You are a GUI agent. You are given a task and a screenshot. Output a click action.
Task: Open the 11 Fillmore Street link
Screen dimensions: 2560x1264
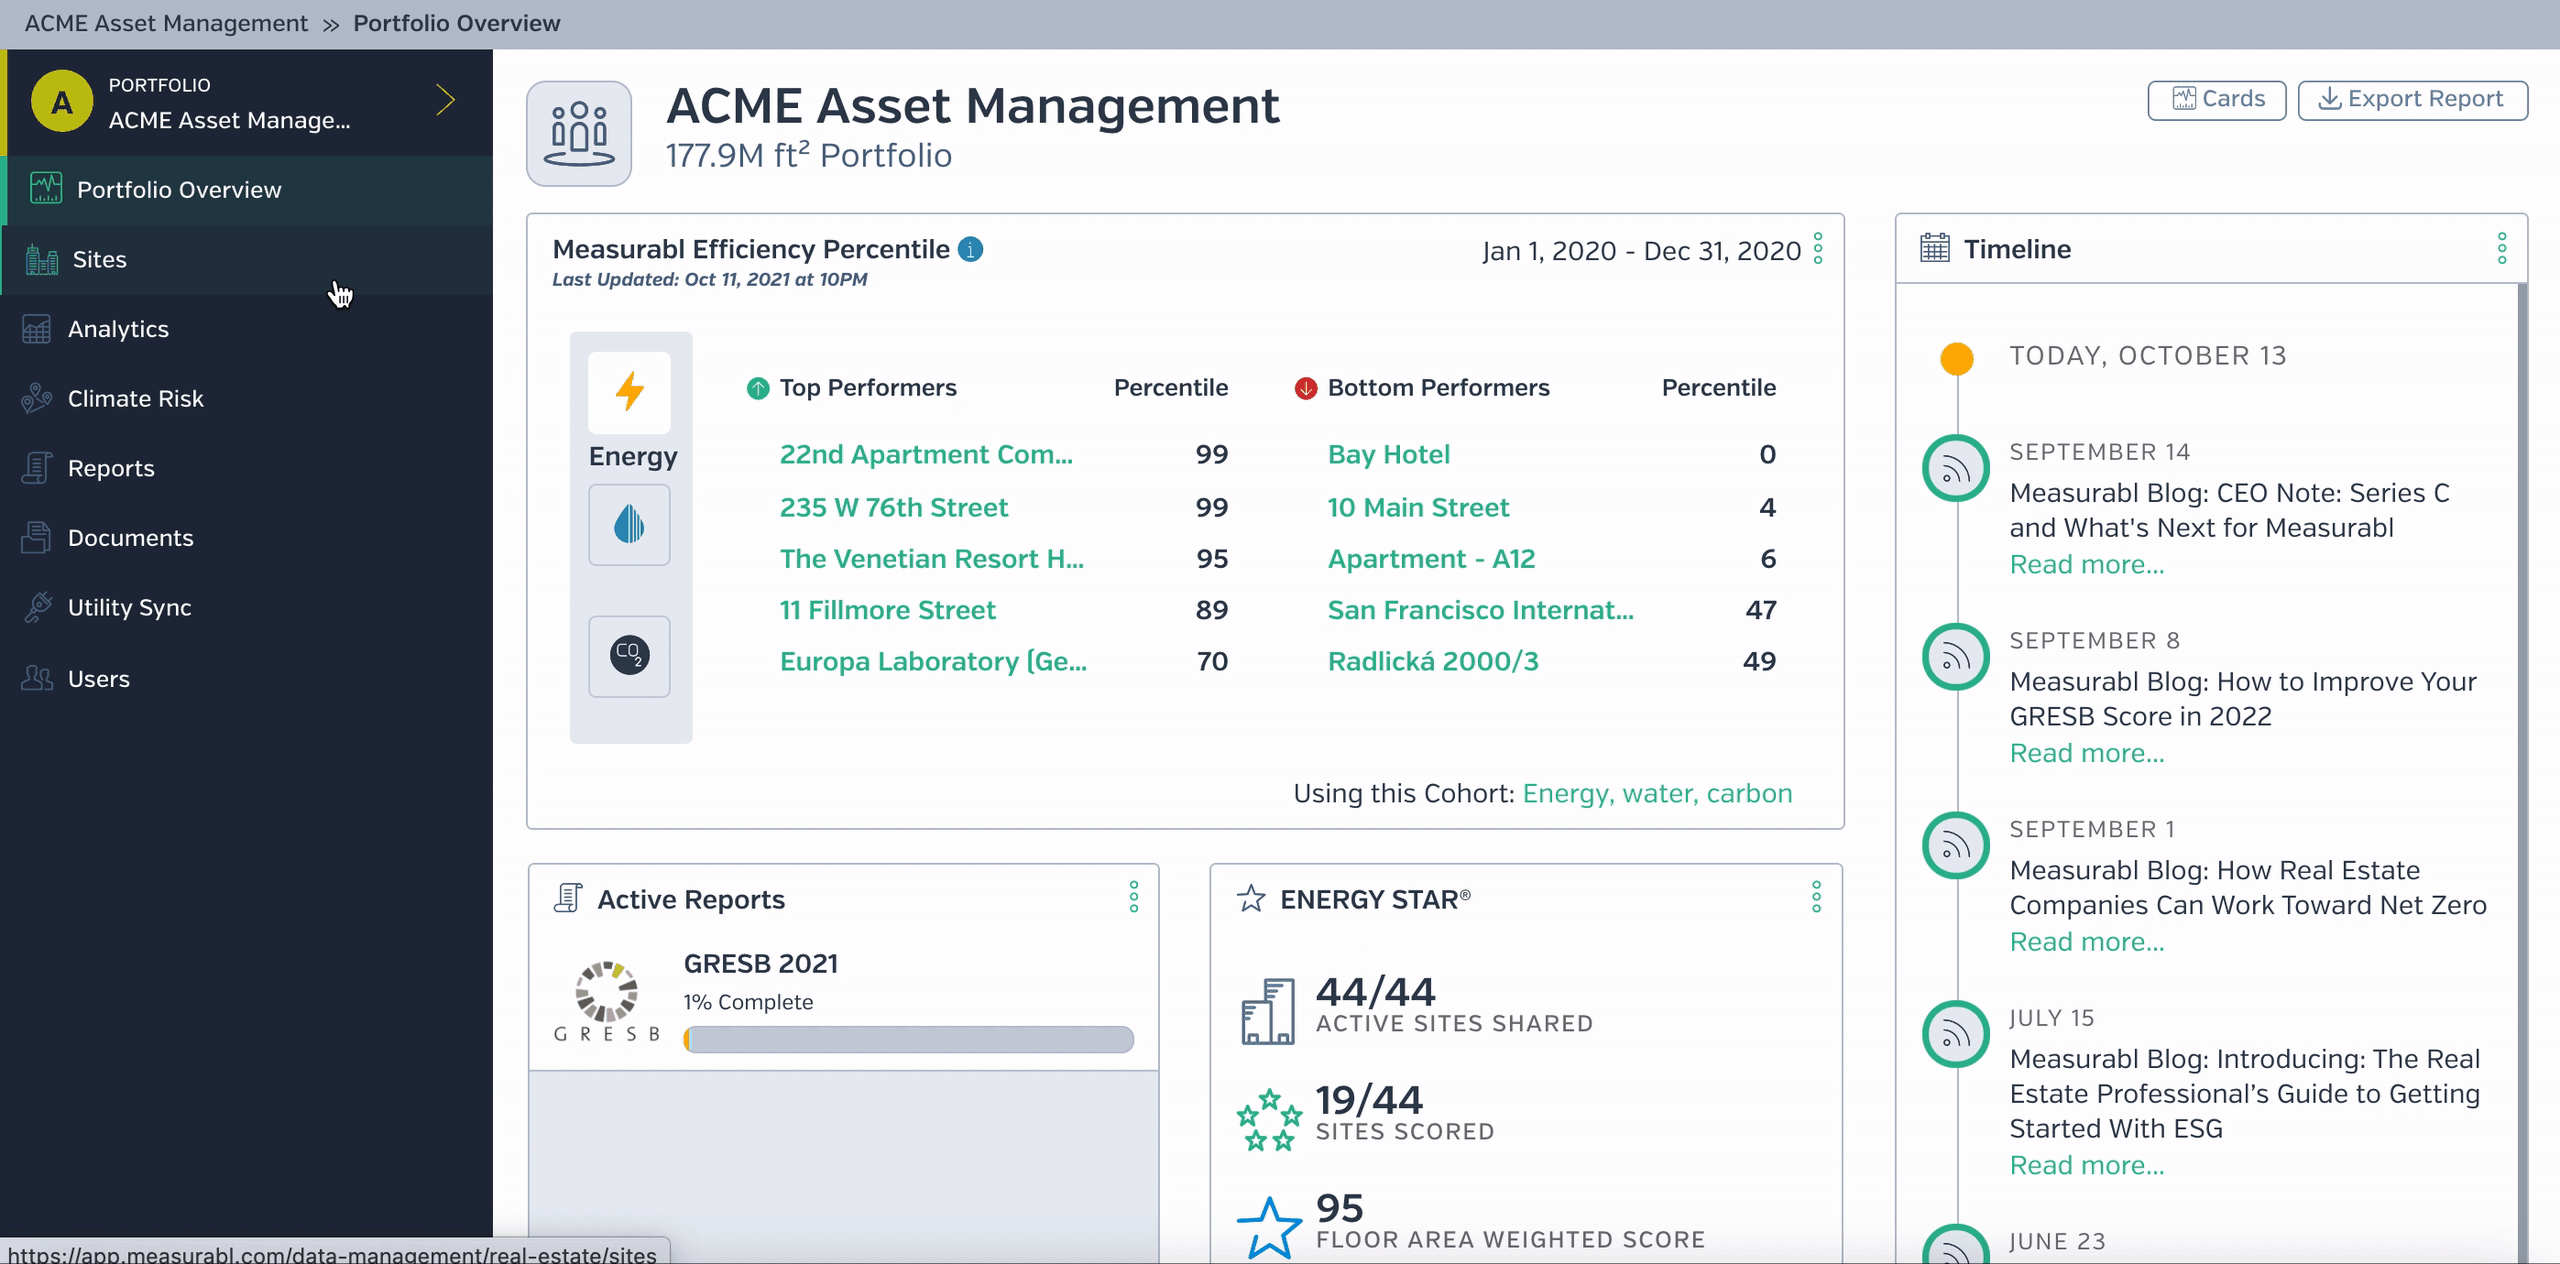(x=887, y=610)
